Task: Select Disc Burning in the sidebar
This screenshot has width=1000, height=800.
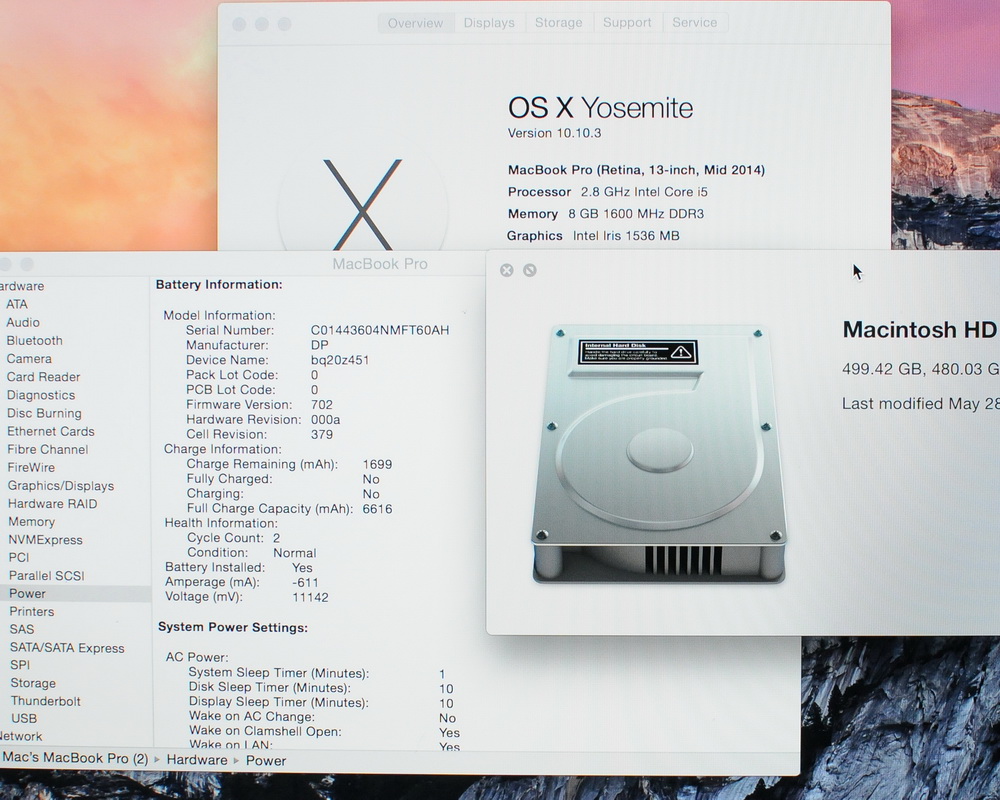Action: click(44, 413)
